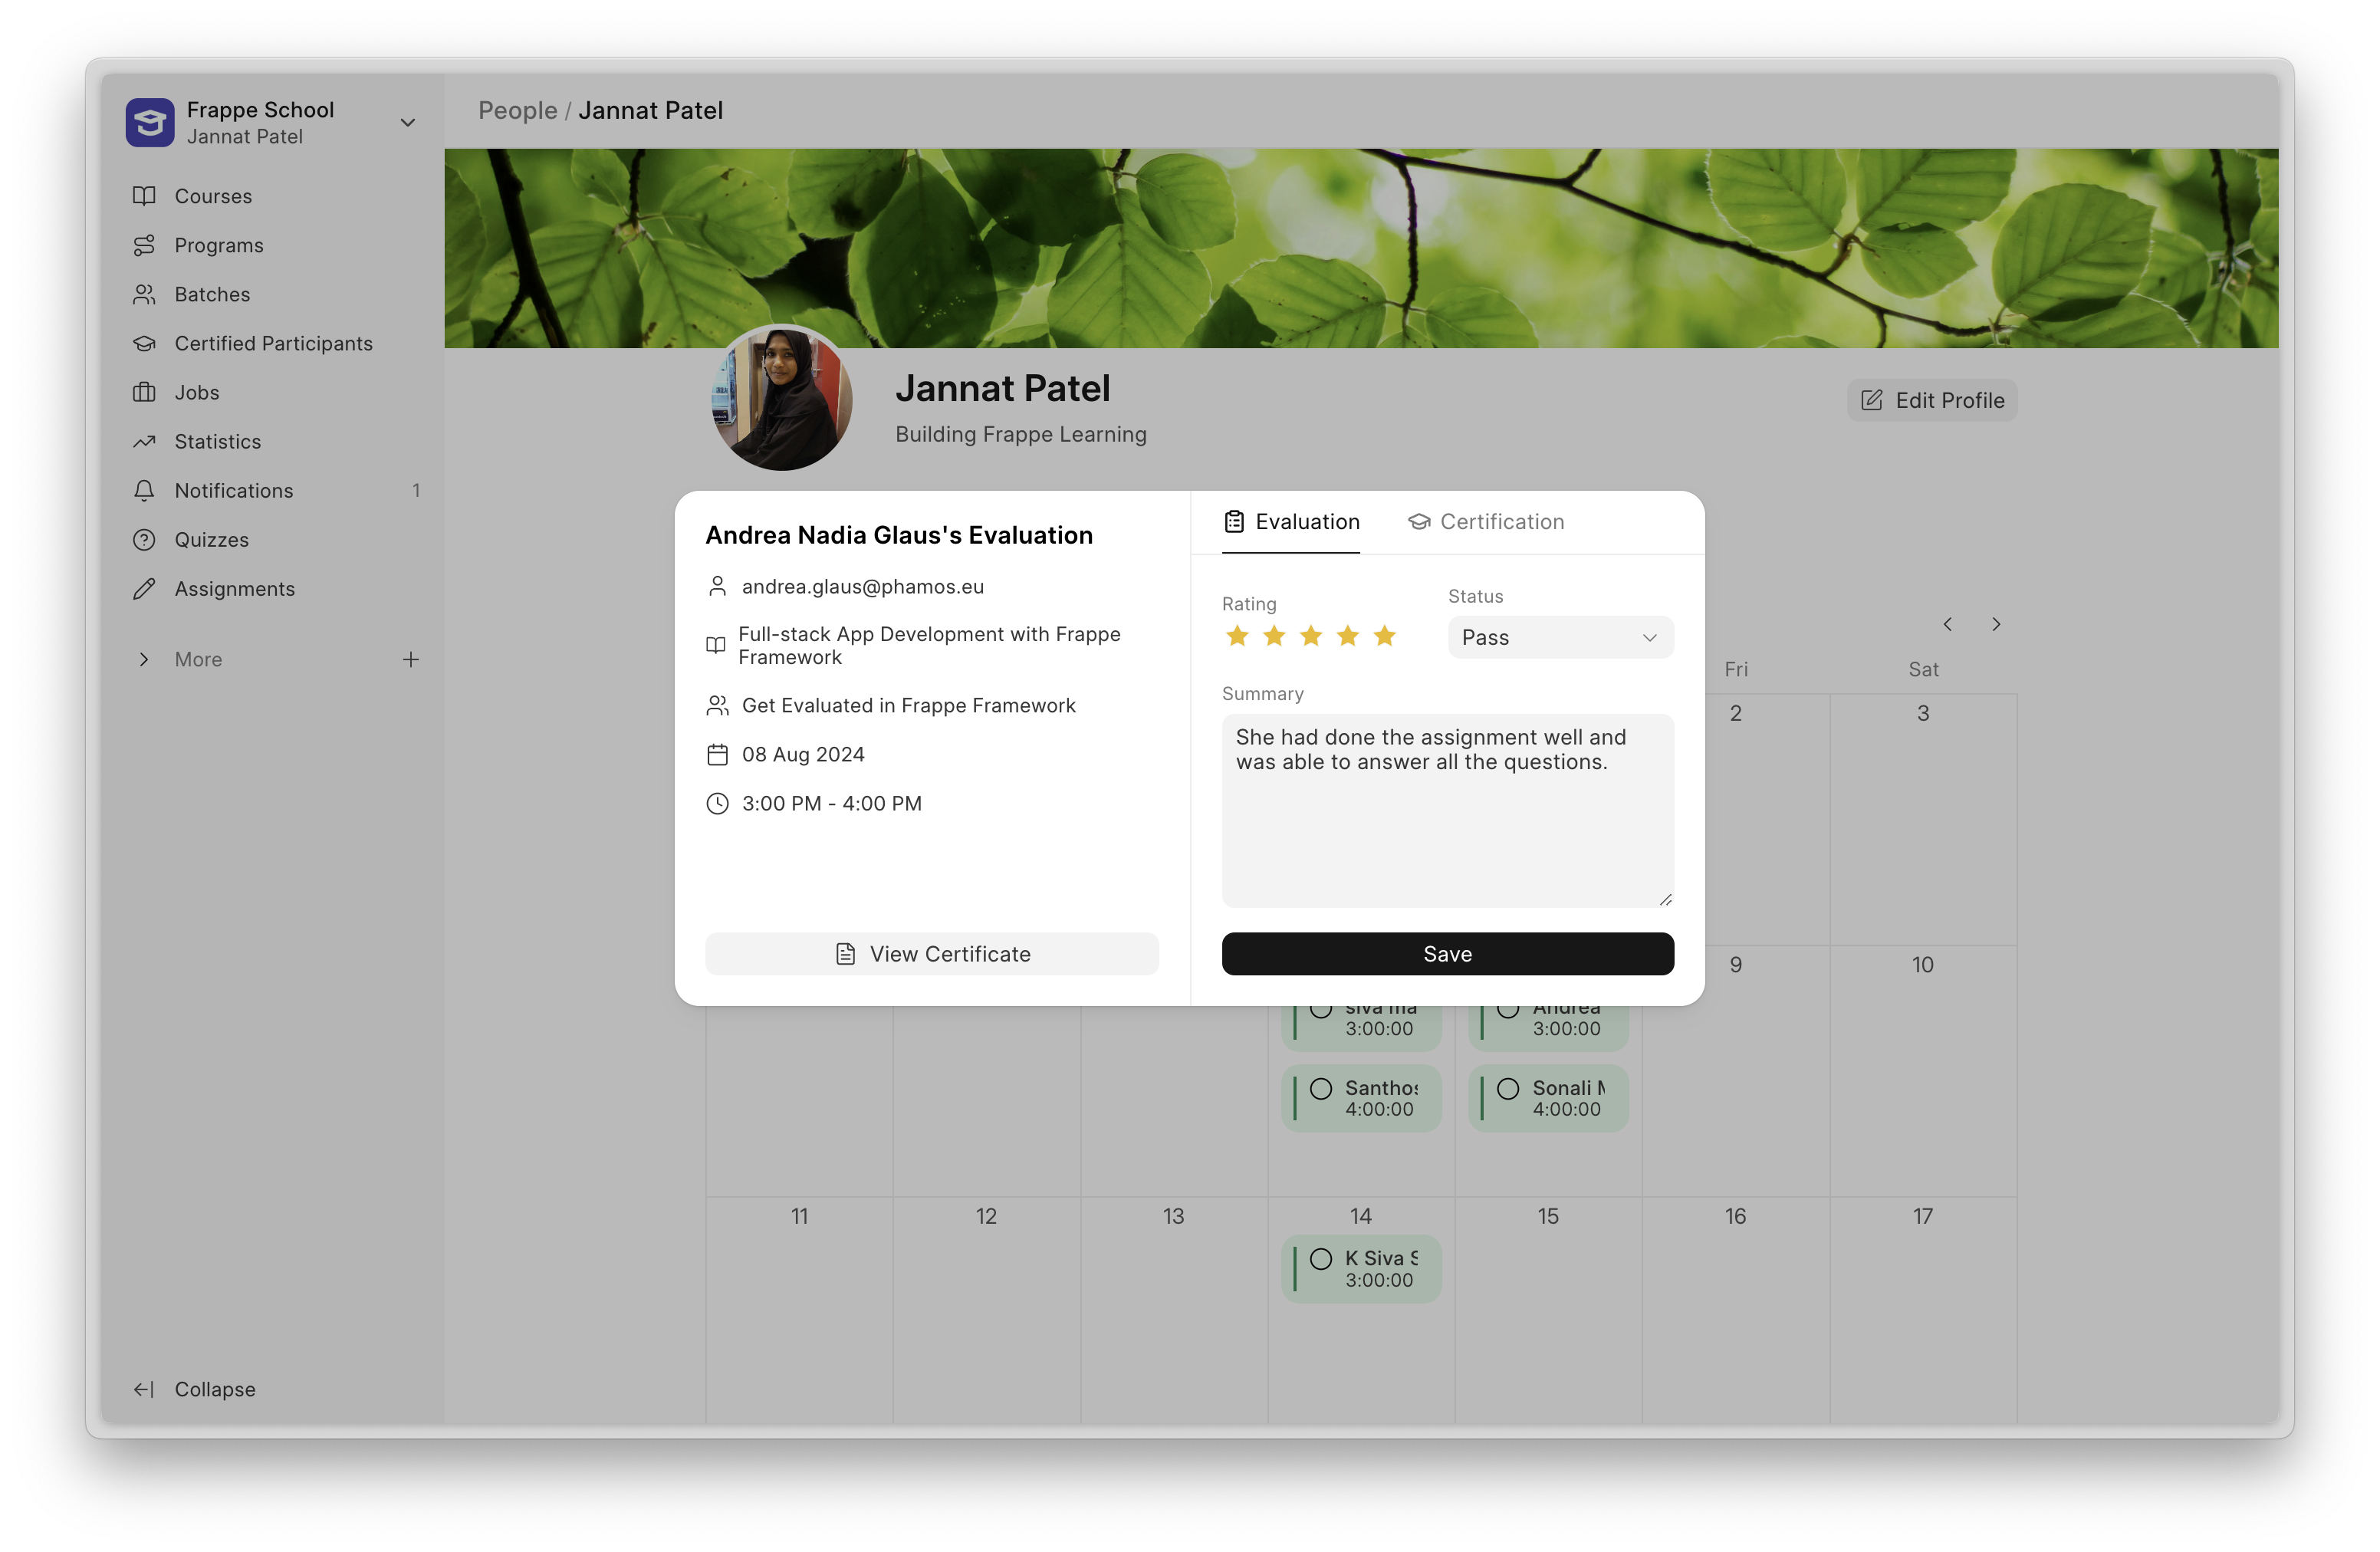
Task: Open Courses from the sidebar book icon
Action: click(x=144, y=196)
